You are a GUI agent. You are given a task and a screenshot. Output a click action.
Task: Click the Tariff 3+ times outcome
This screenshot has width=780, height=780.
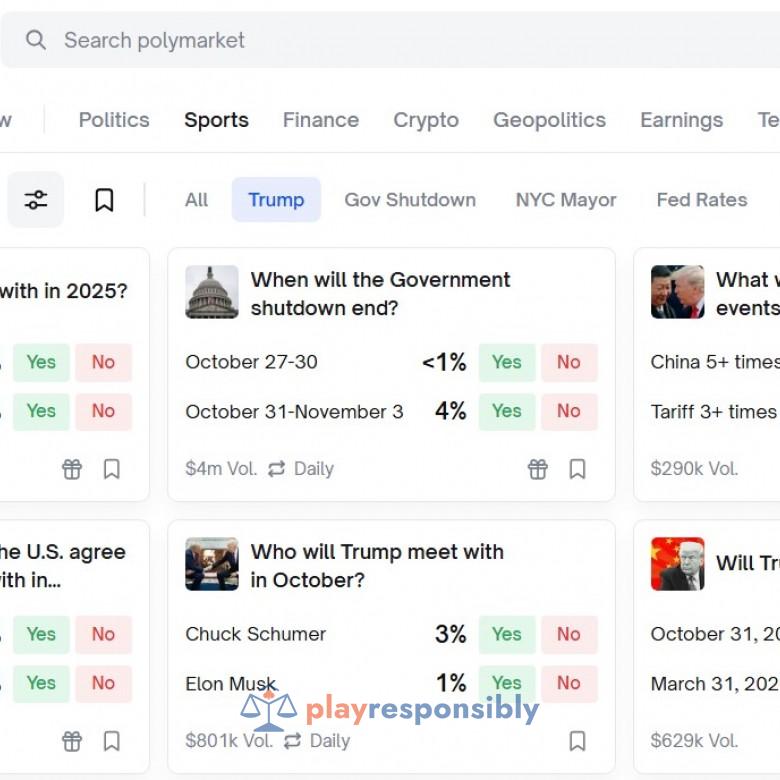point(714,412)
